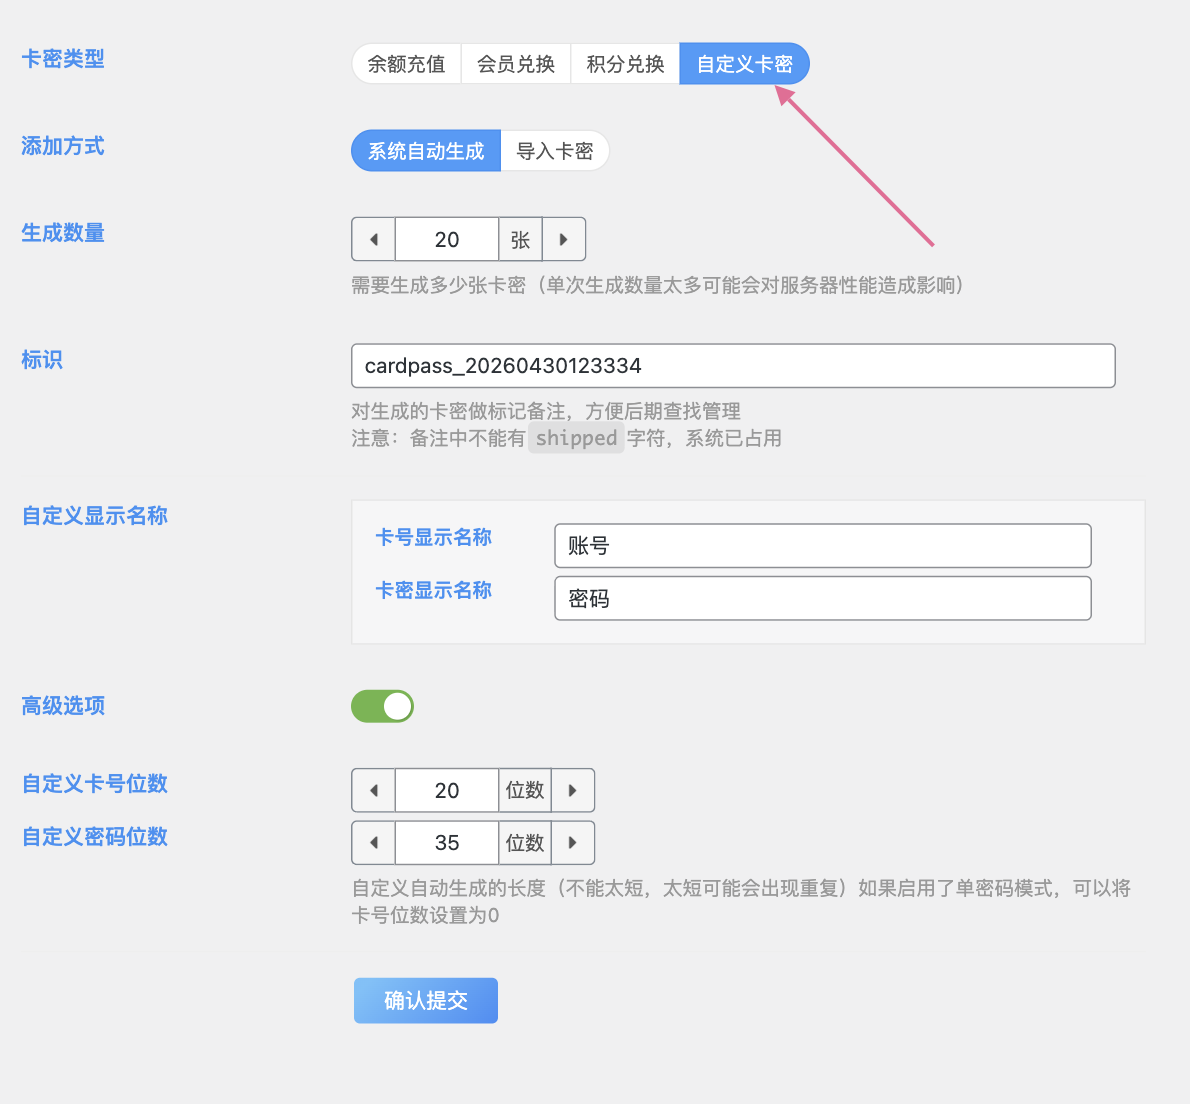Click the 标识 label
The image size is (1190, 1104).
tap(42, 360)
